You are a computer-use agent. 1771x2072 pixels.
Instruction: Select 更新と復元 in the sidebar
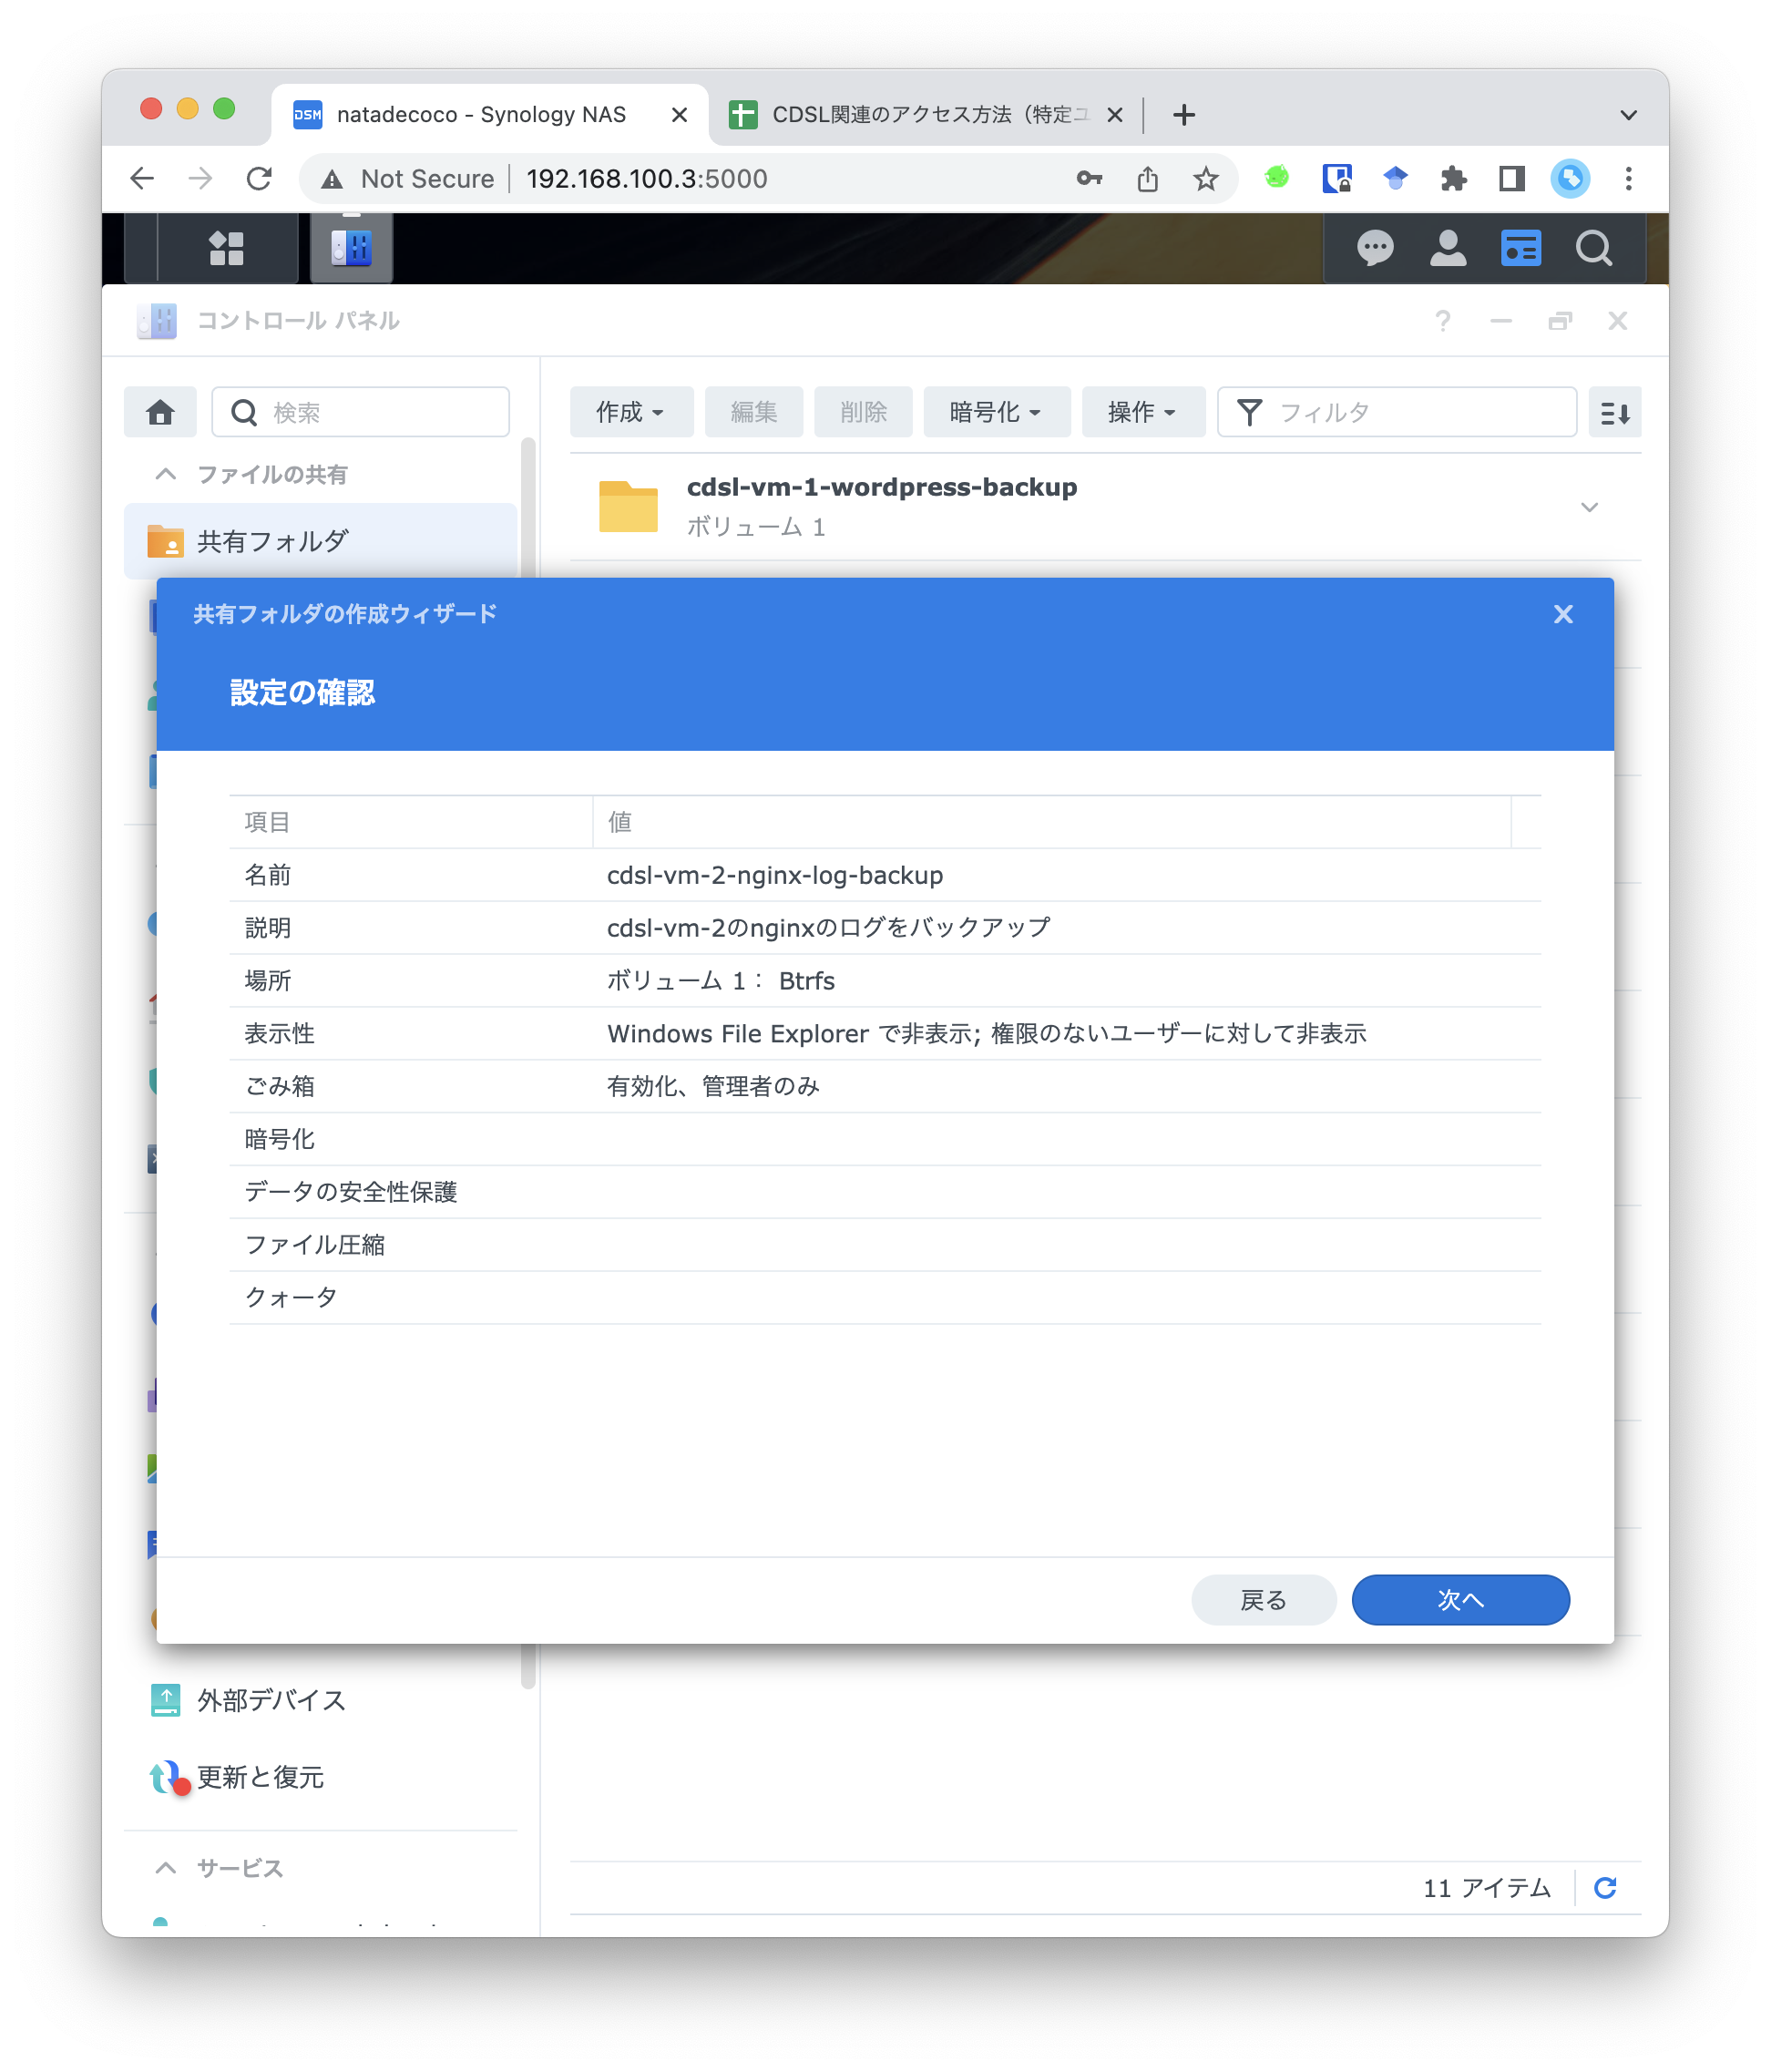pyautogui.click(x=260, y=1777)
